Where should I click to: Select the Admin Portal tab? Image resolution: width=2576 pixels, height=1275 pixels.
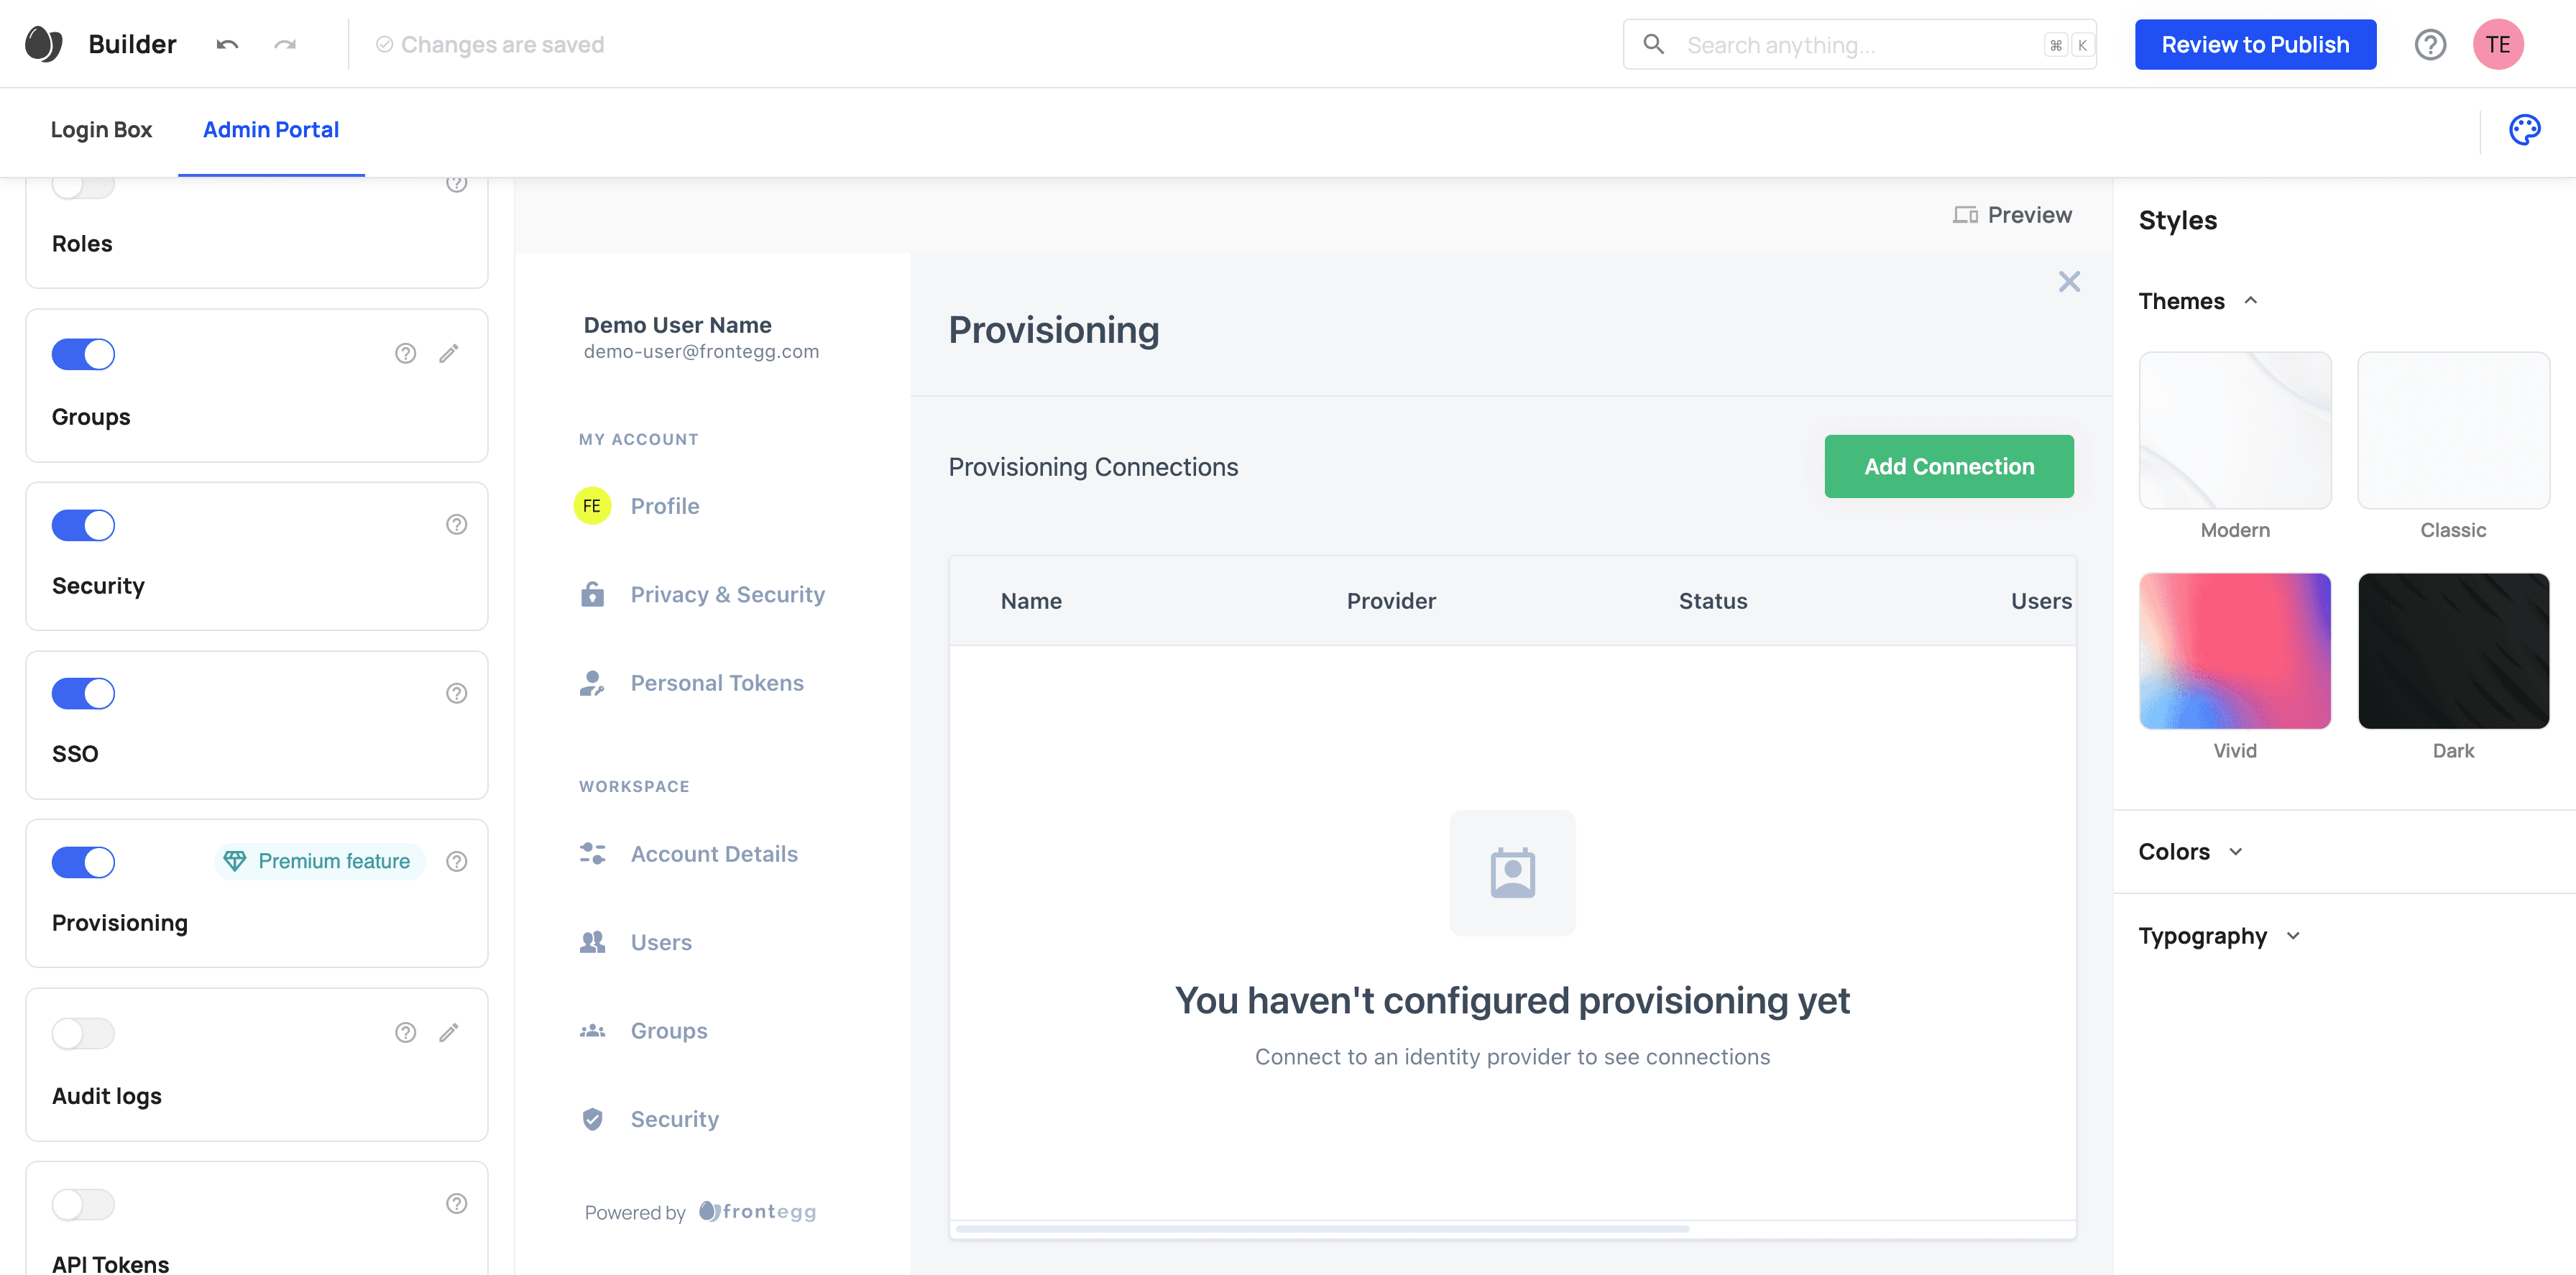pos(271,130)
